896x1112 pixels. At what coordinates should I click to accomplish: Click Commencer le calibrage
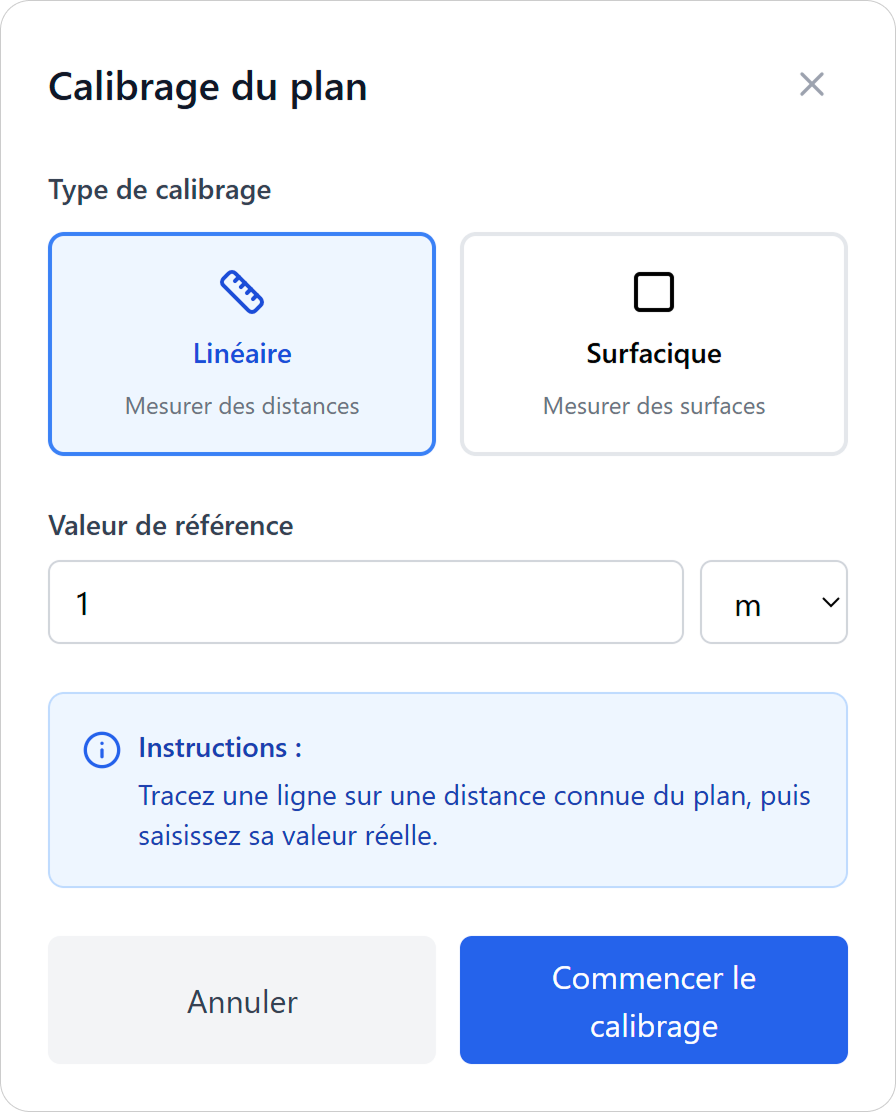tap(654, 999)
